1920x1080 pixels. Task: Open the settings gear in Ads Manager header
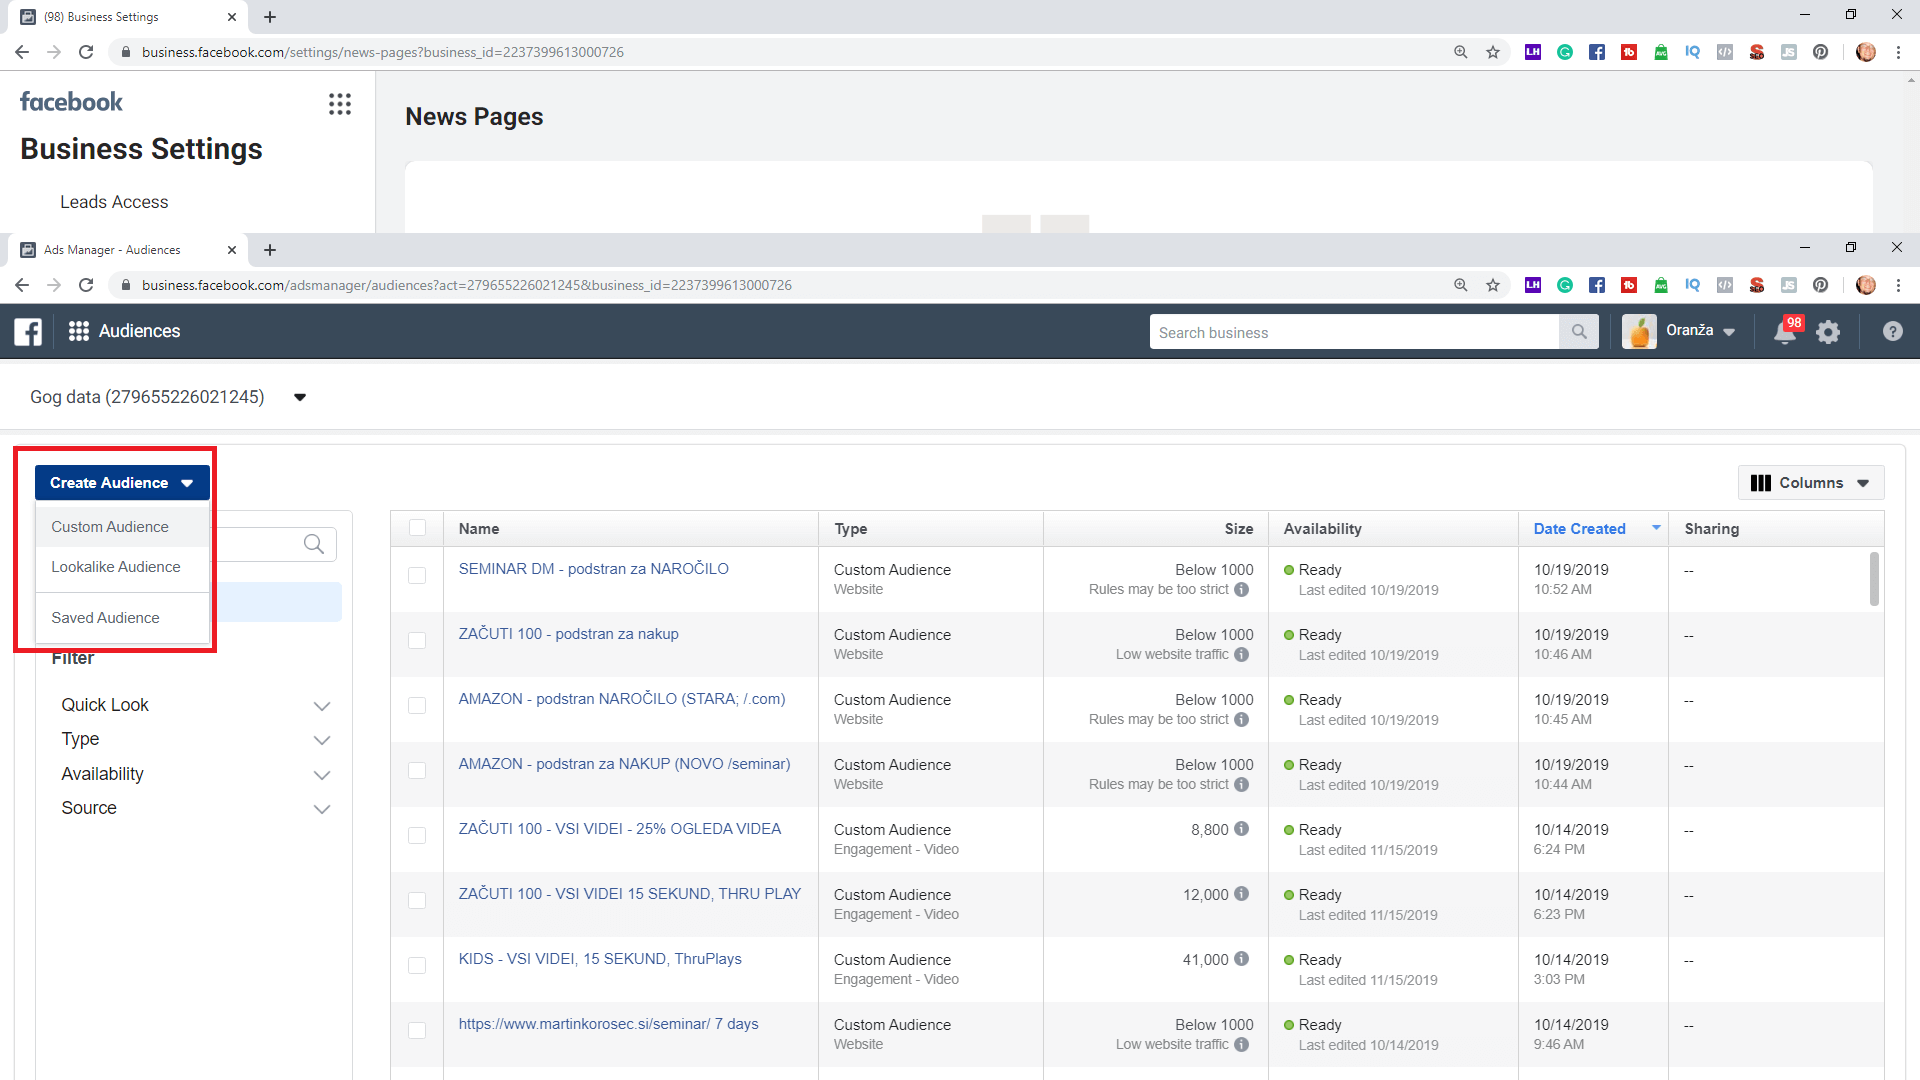click(x=1828, y=332)
